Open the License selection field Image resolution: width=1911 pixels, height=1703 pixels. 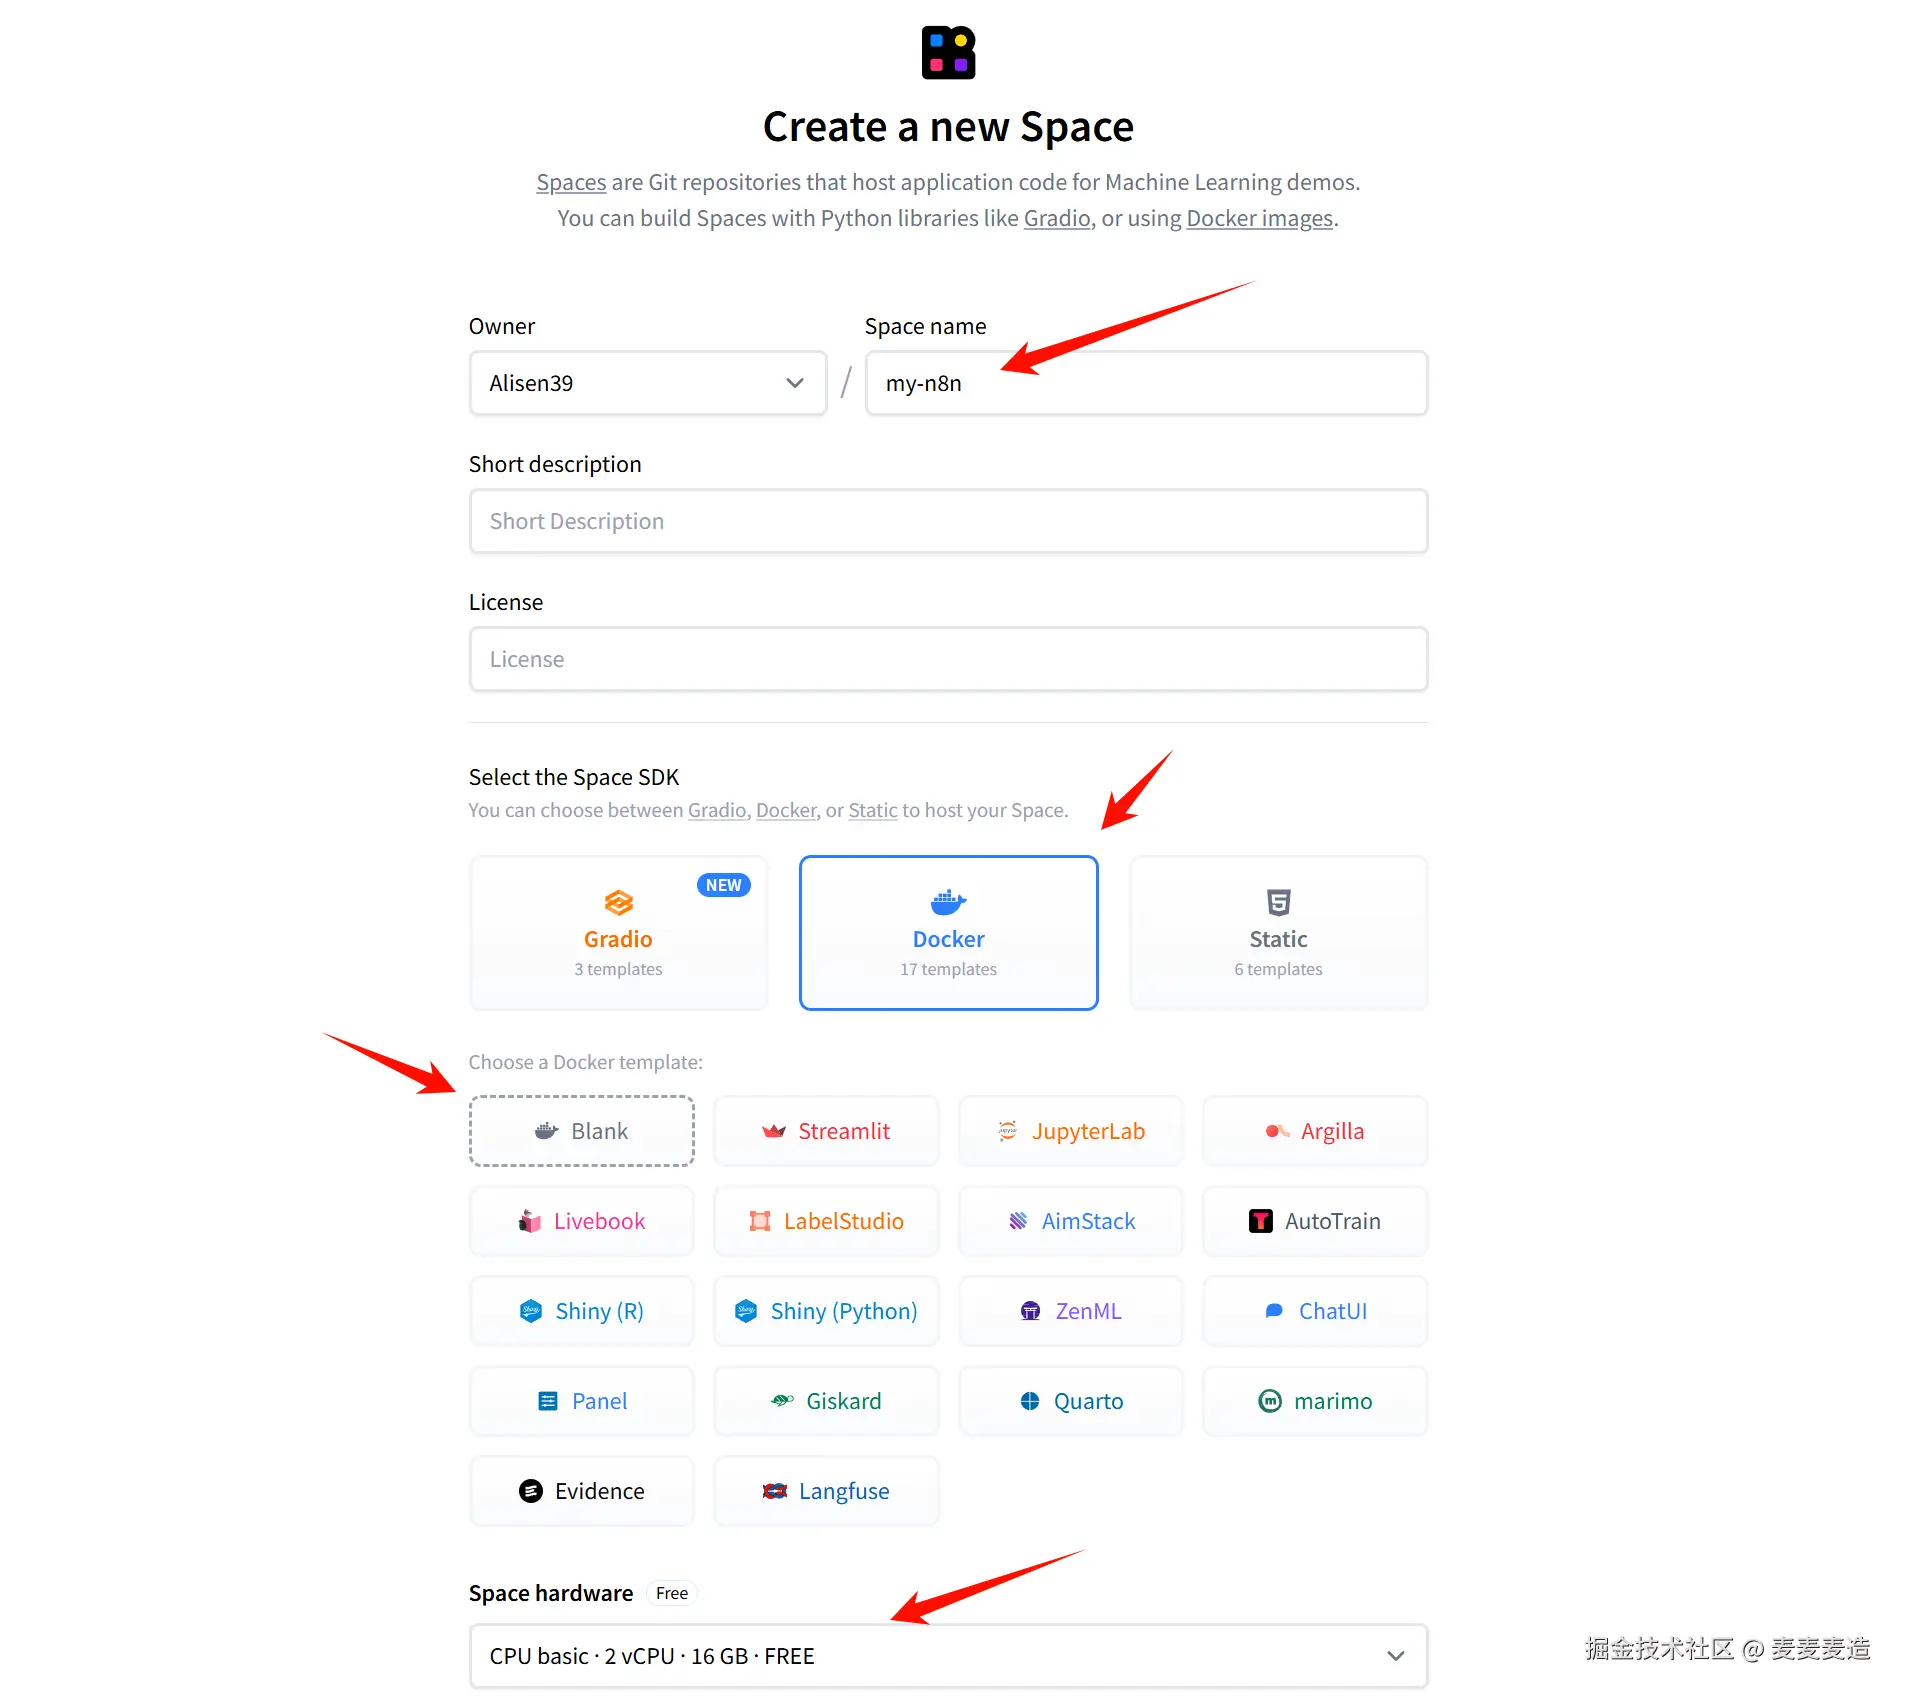[947, 659]
